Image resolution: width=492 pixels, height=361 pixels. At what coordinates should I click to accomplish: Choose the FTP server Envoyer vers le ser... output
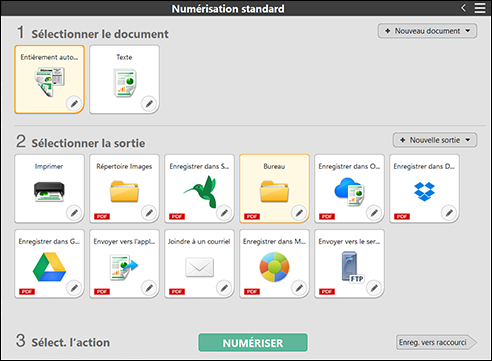(349, 263)
